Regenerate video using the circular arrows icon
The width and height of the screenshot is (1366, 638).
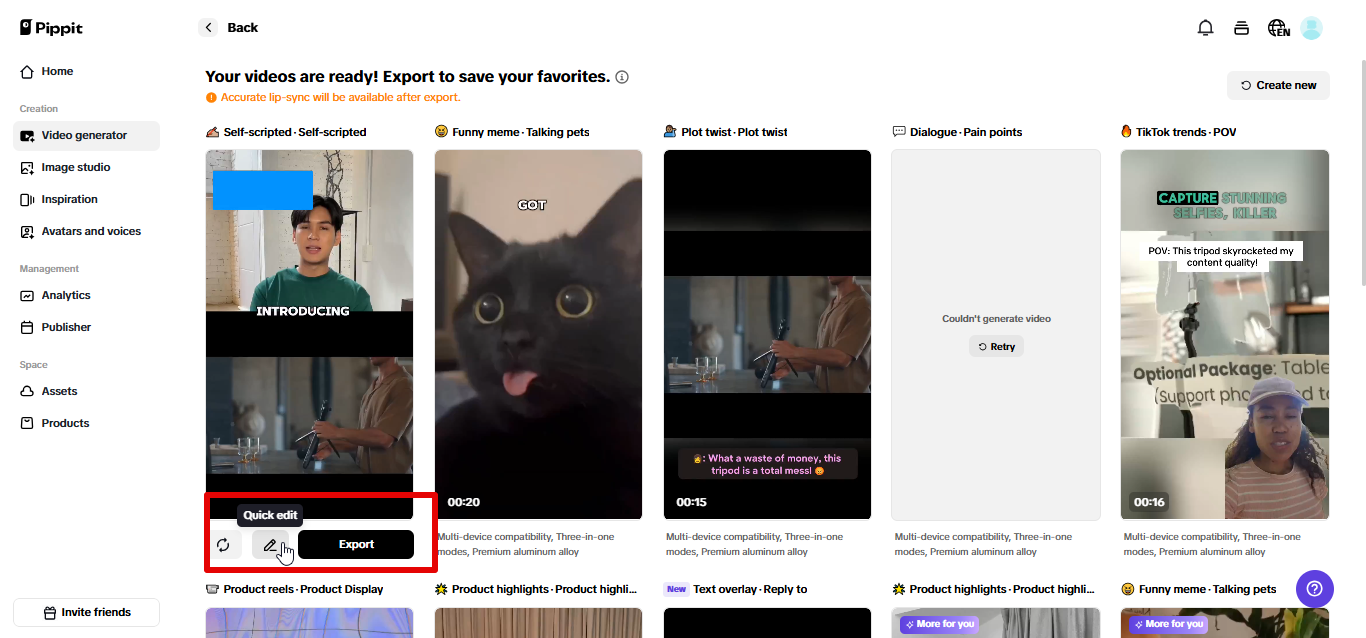pyautogui.click(x=224, y=544)
